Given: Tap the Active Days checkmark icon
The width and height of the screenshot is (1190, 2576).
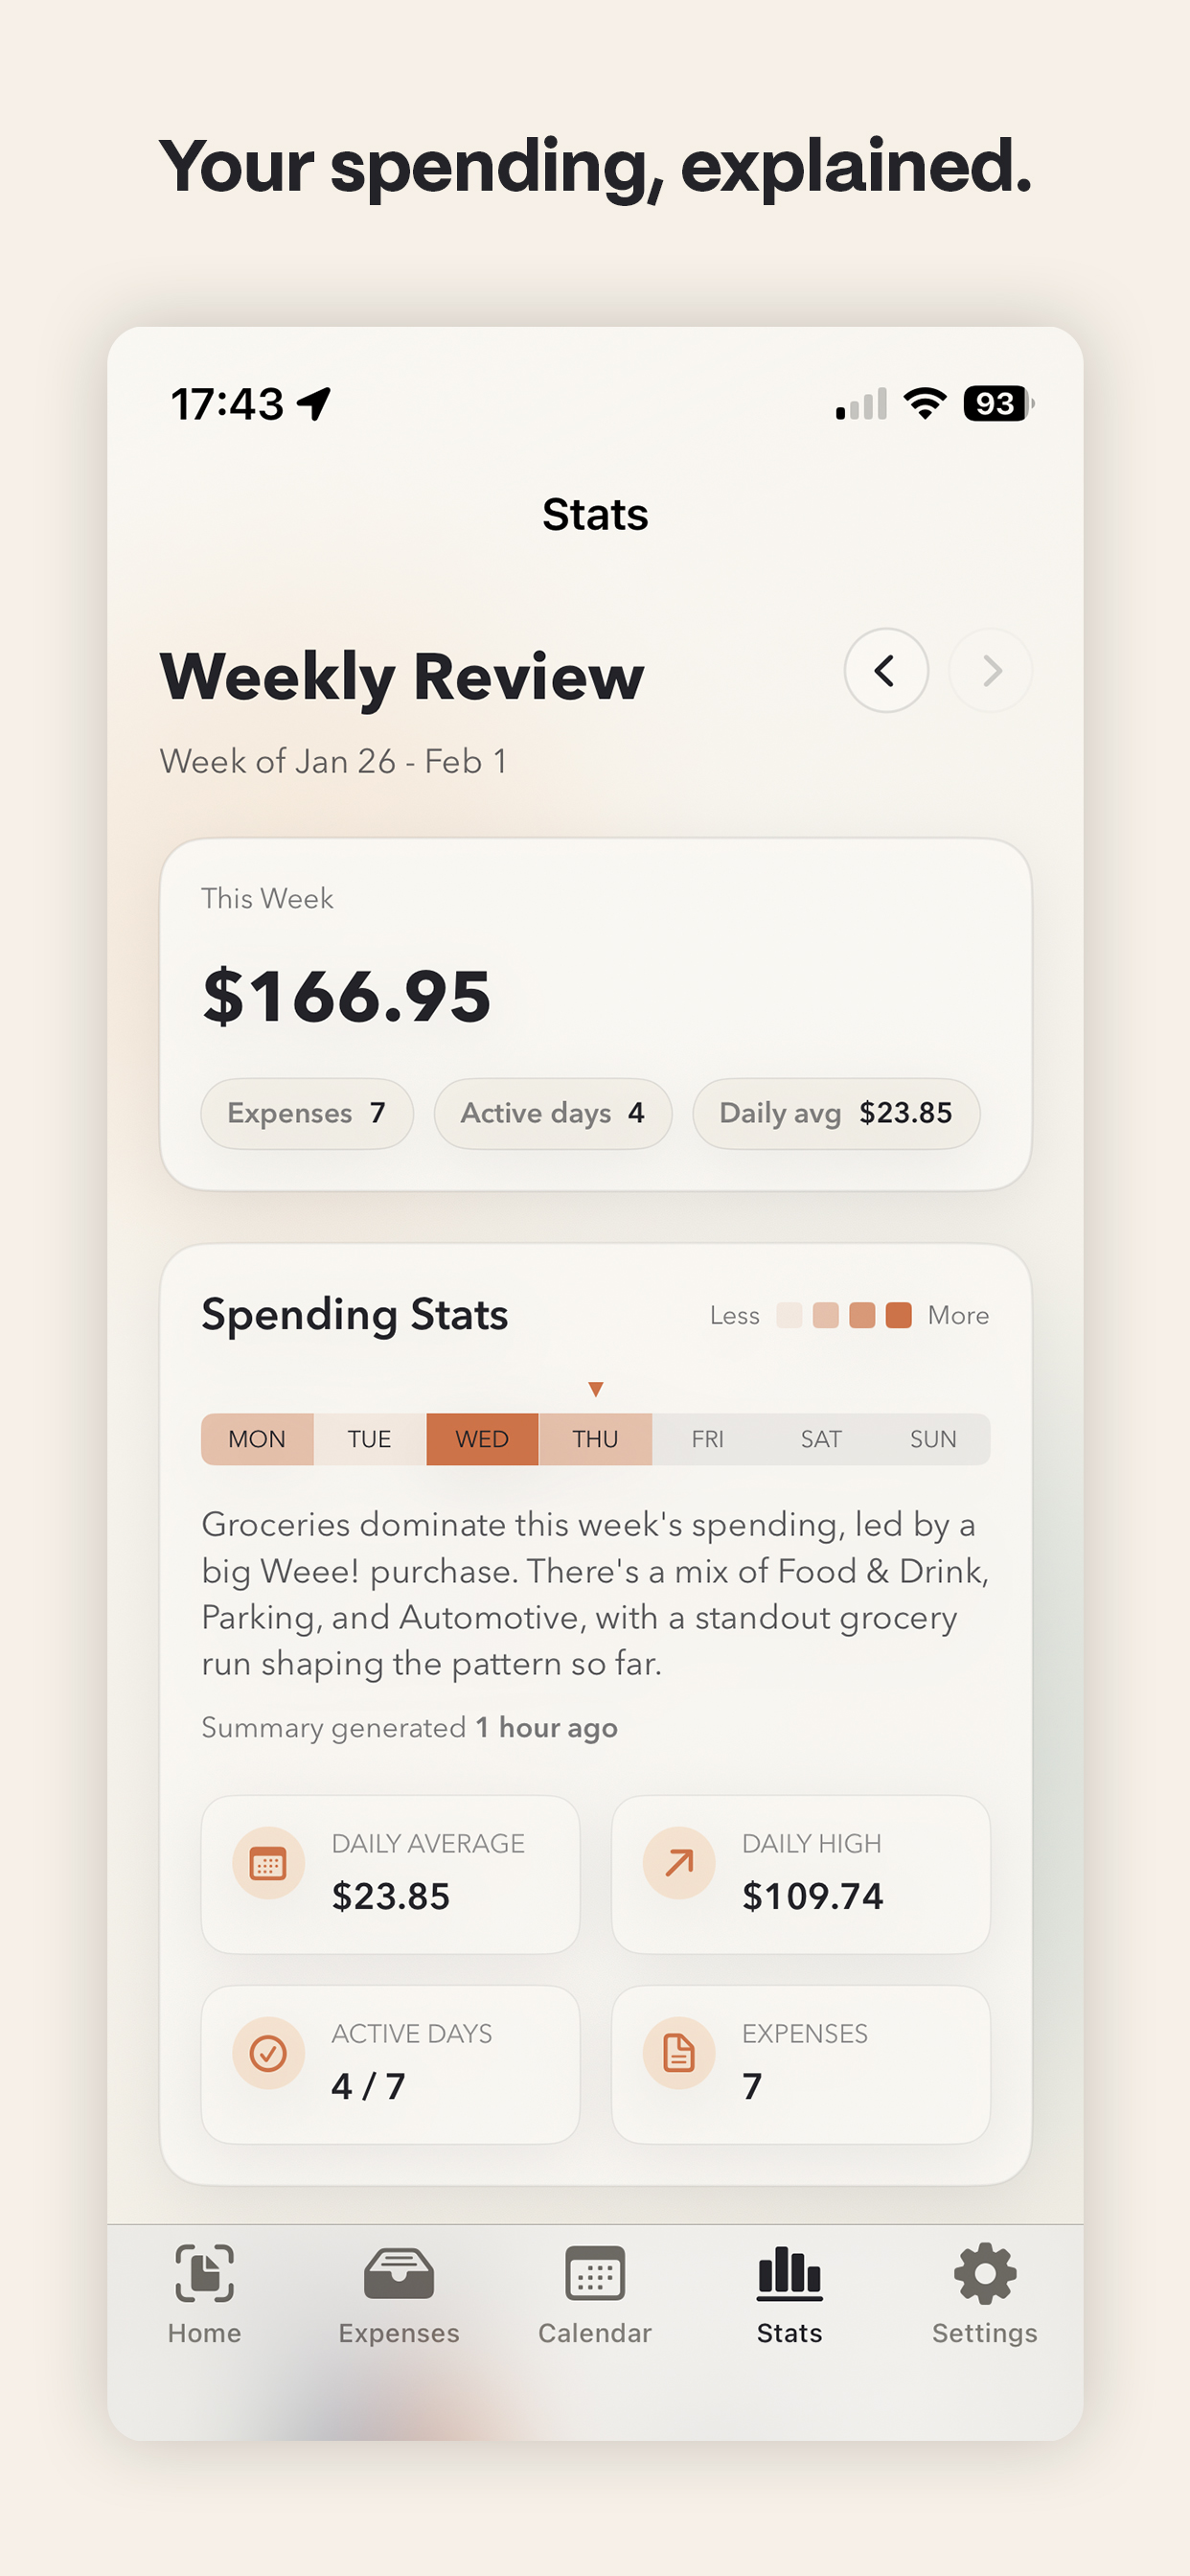Looking at the screenshot, I should click(266, 2052).
